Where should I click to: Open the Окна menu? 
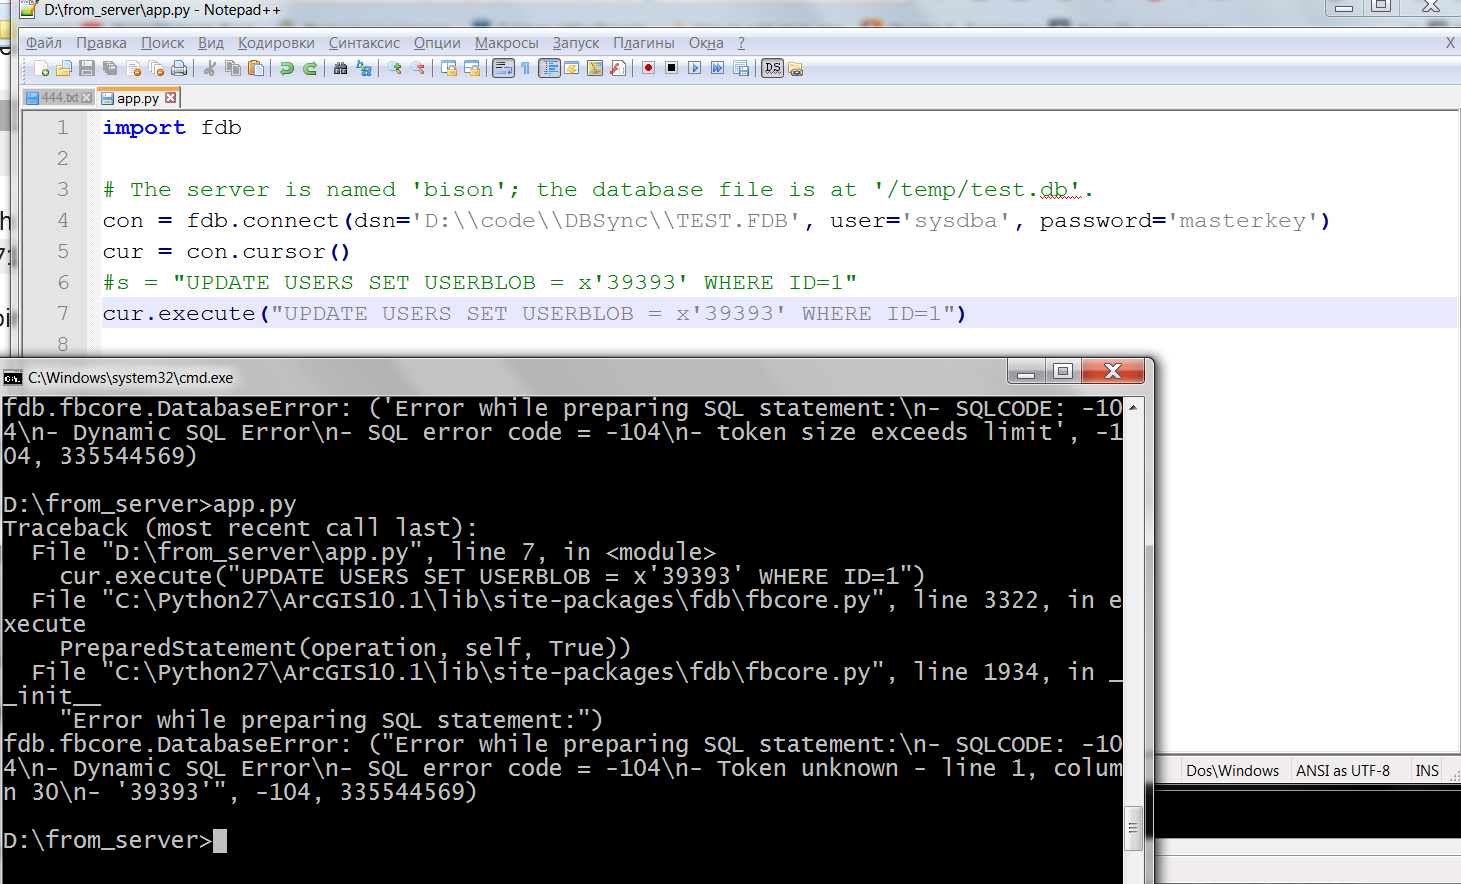tap(706, 43)
